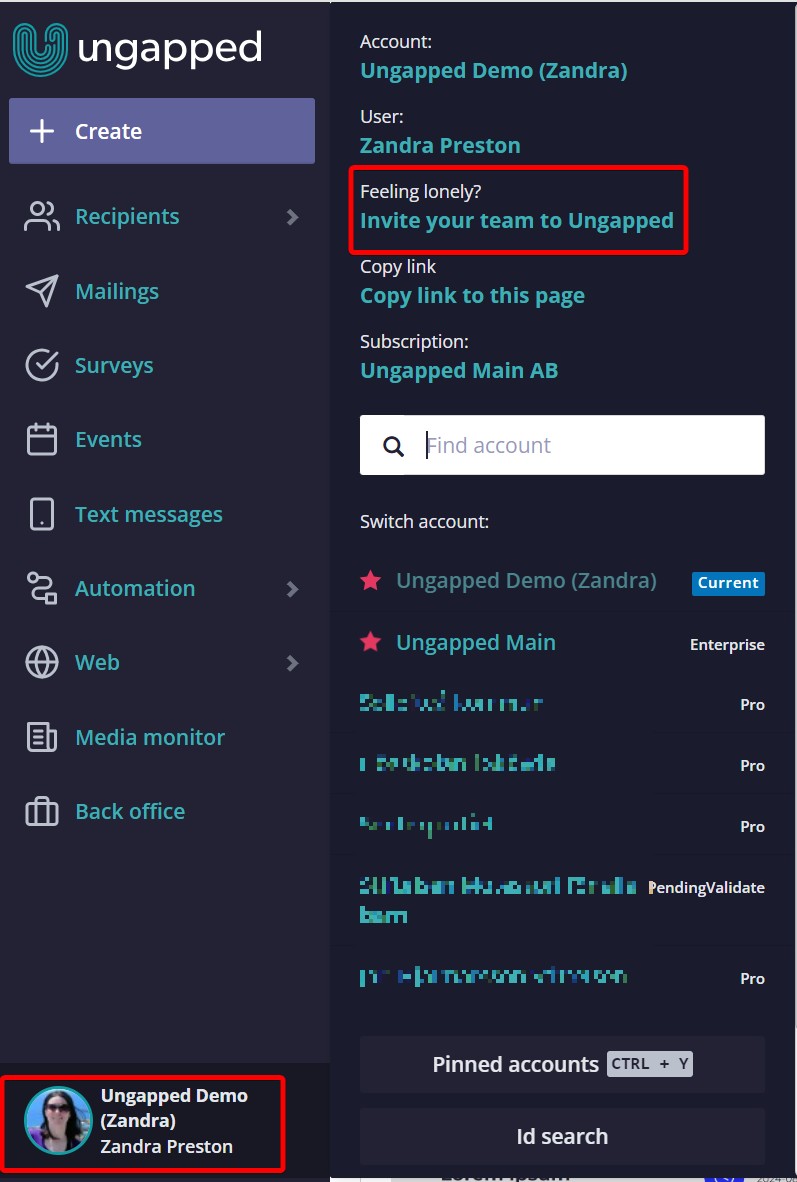The image size is (797, 1182).
Task: Click the Enterprise plan label
Action: pyautogui.click(x=727, y=645)
